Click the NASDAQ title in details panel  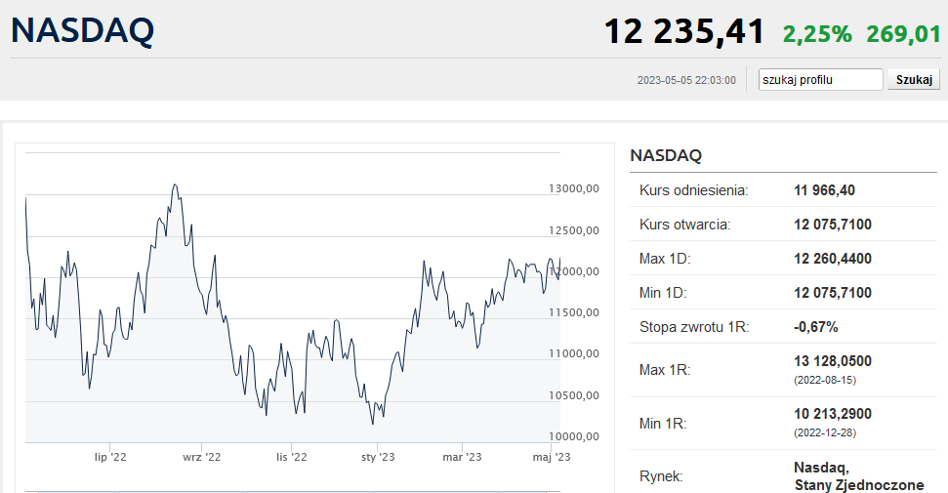click(666, 155)
